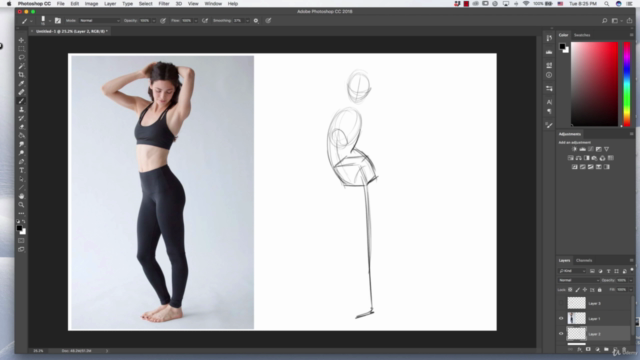Select the Pen tool
This screenshot has width=640, height=360.
tap(21, 162)
